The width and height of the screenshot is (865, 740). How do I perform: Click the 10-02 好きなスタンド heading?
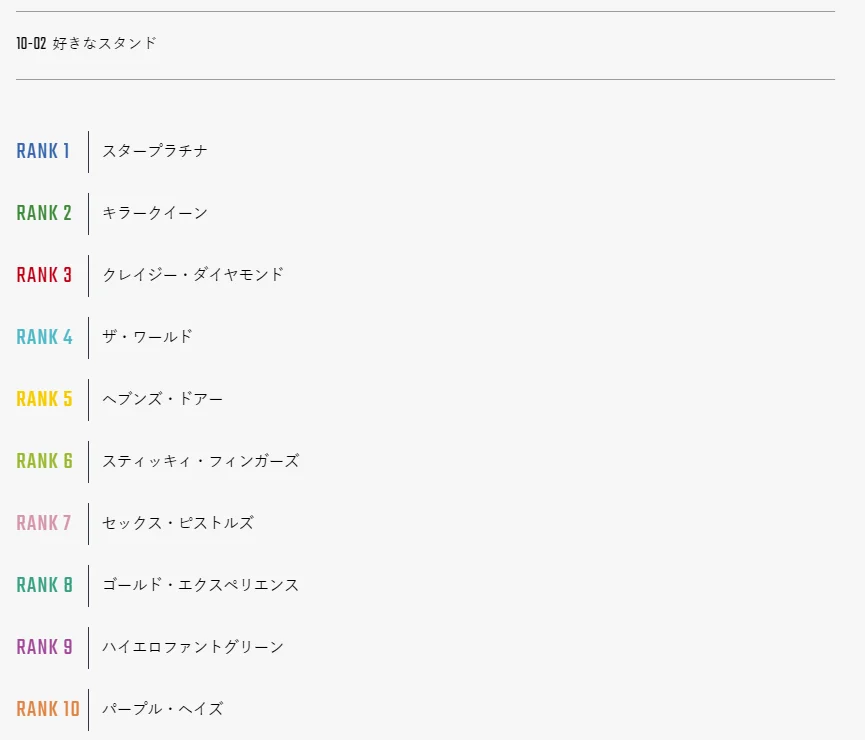(x=87, y=43)
